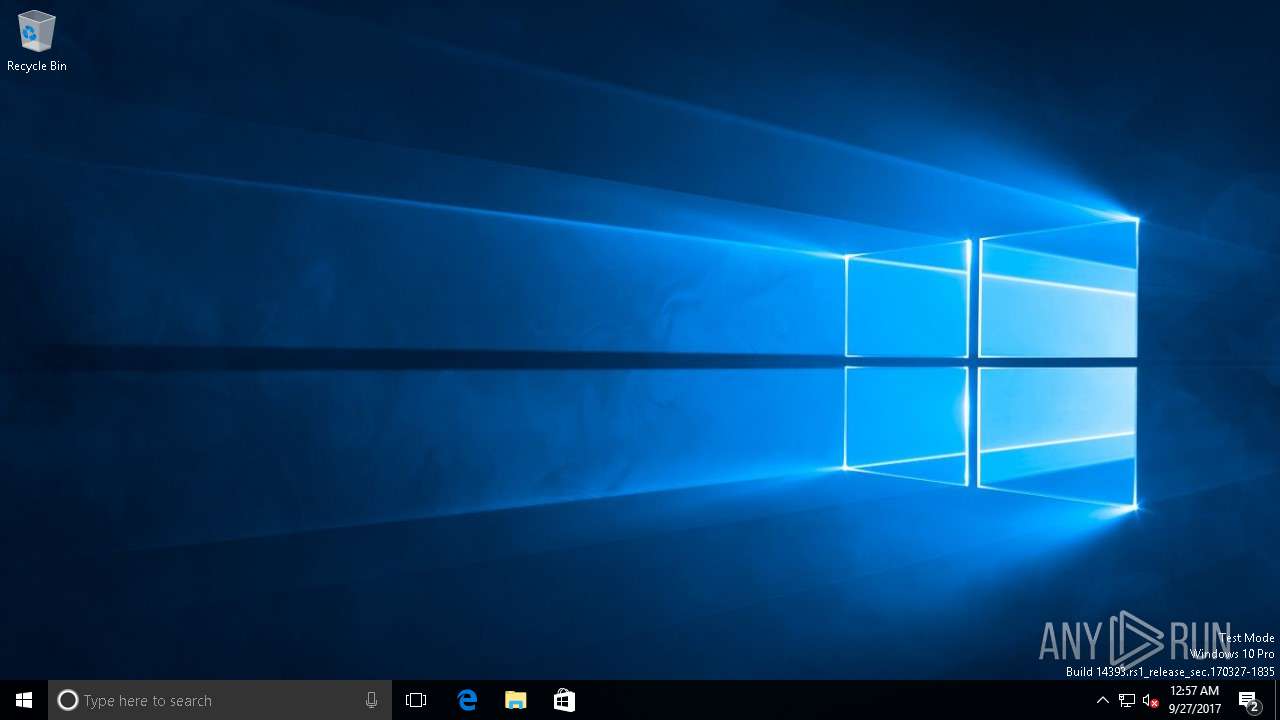Open File Explorer from the taskbar
The image size is (1280, 720).
(515, 700)
